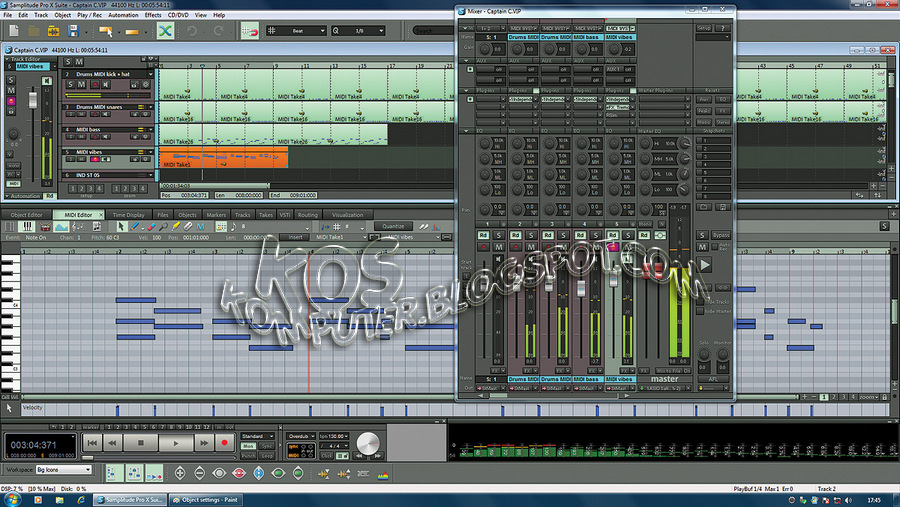Jump to the start with the transport rewind-to-start button
Image resolution: width=900 pixels, height=507 pixels.
(x=92, y=443)
